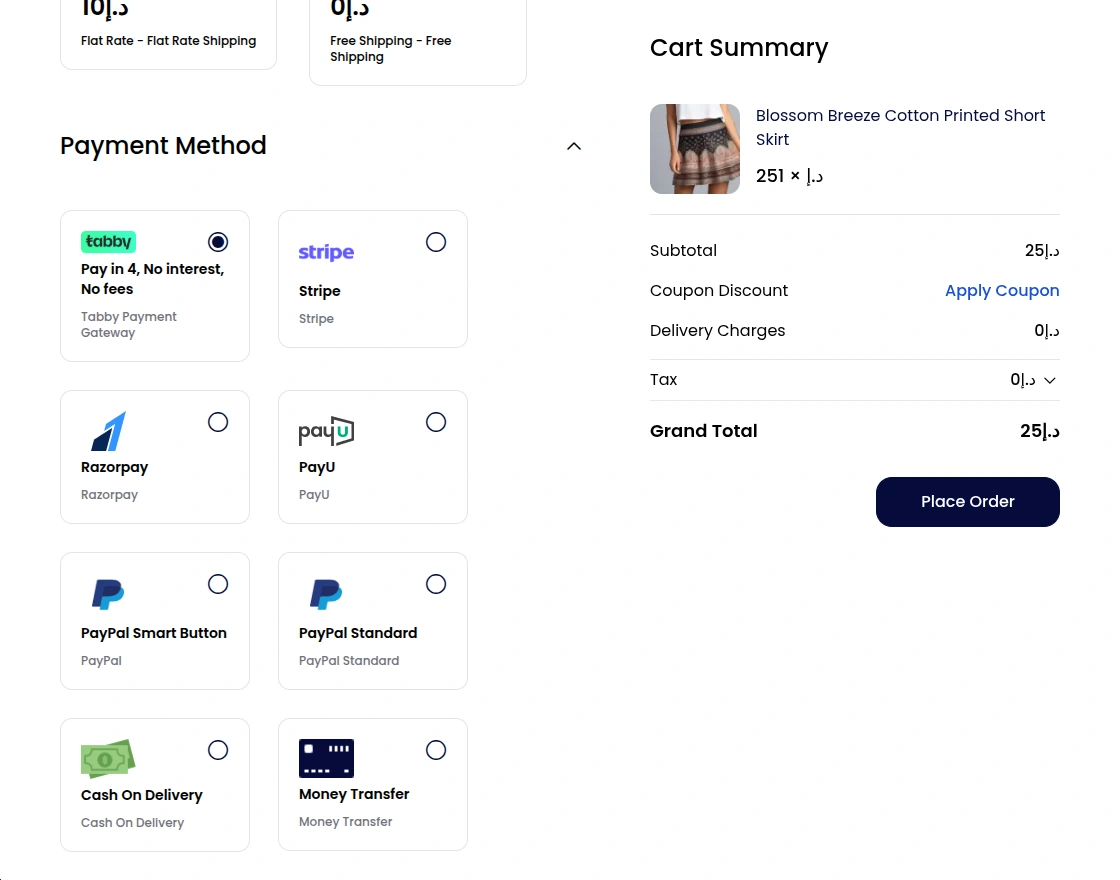Click the skirt quantity and price text
This screenshot has height=880, width=1120.
click(x=789, y=176)
